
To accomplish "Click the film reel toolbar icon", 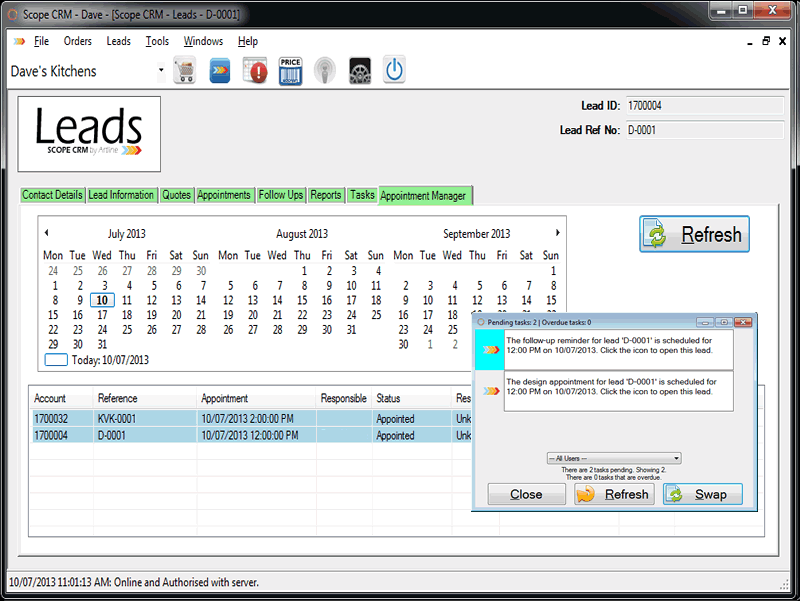I will (x=360, y=71).
